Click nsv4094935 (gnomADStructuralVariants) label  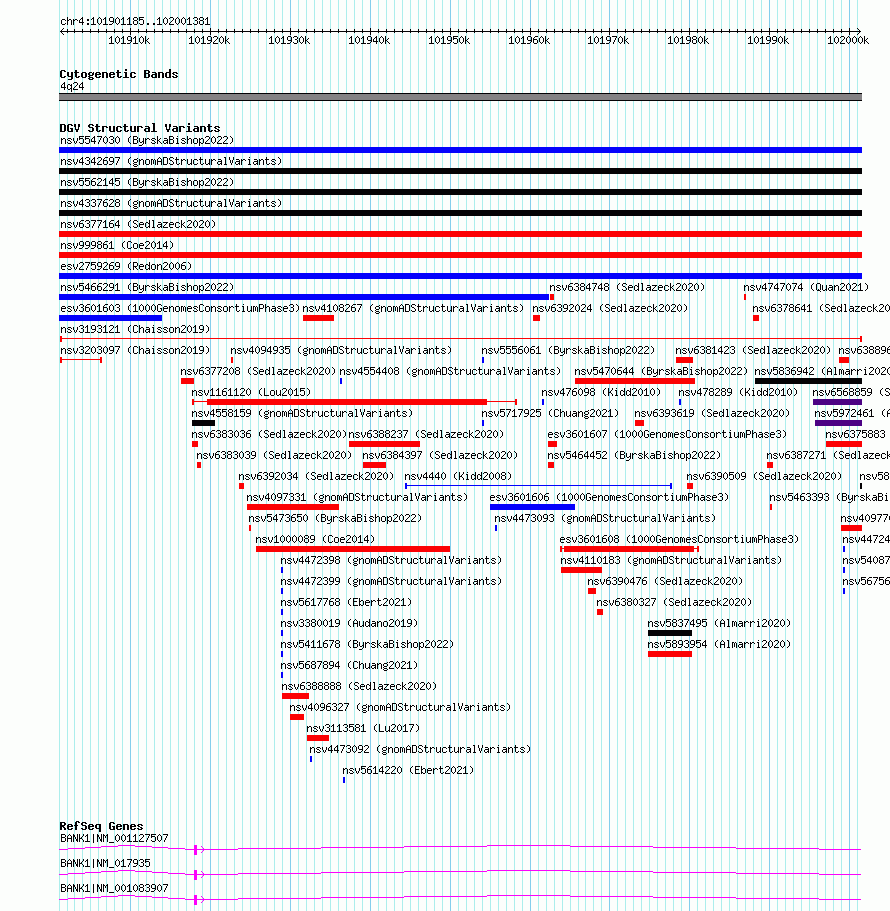[x=341, y=350]
